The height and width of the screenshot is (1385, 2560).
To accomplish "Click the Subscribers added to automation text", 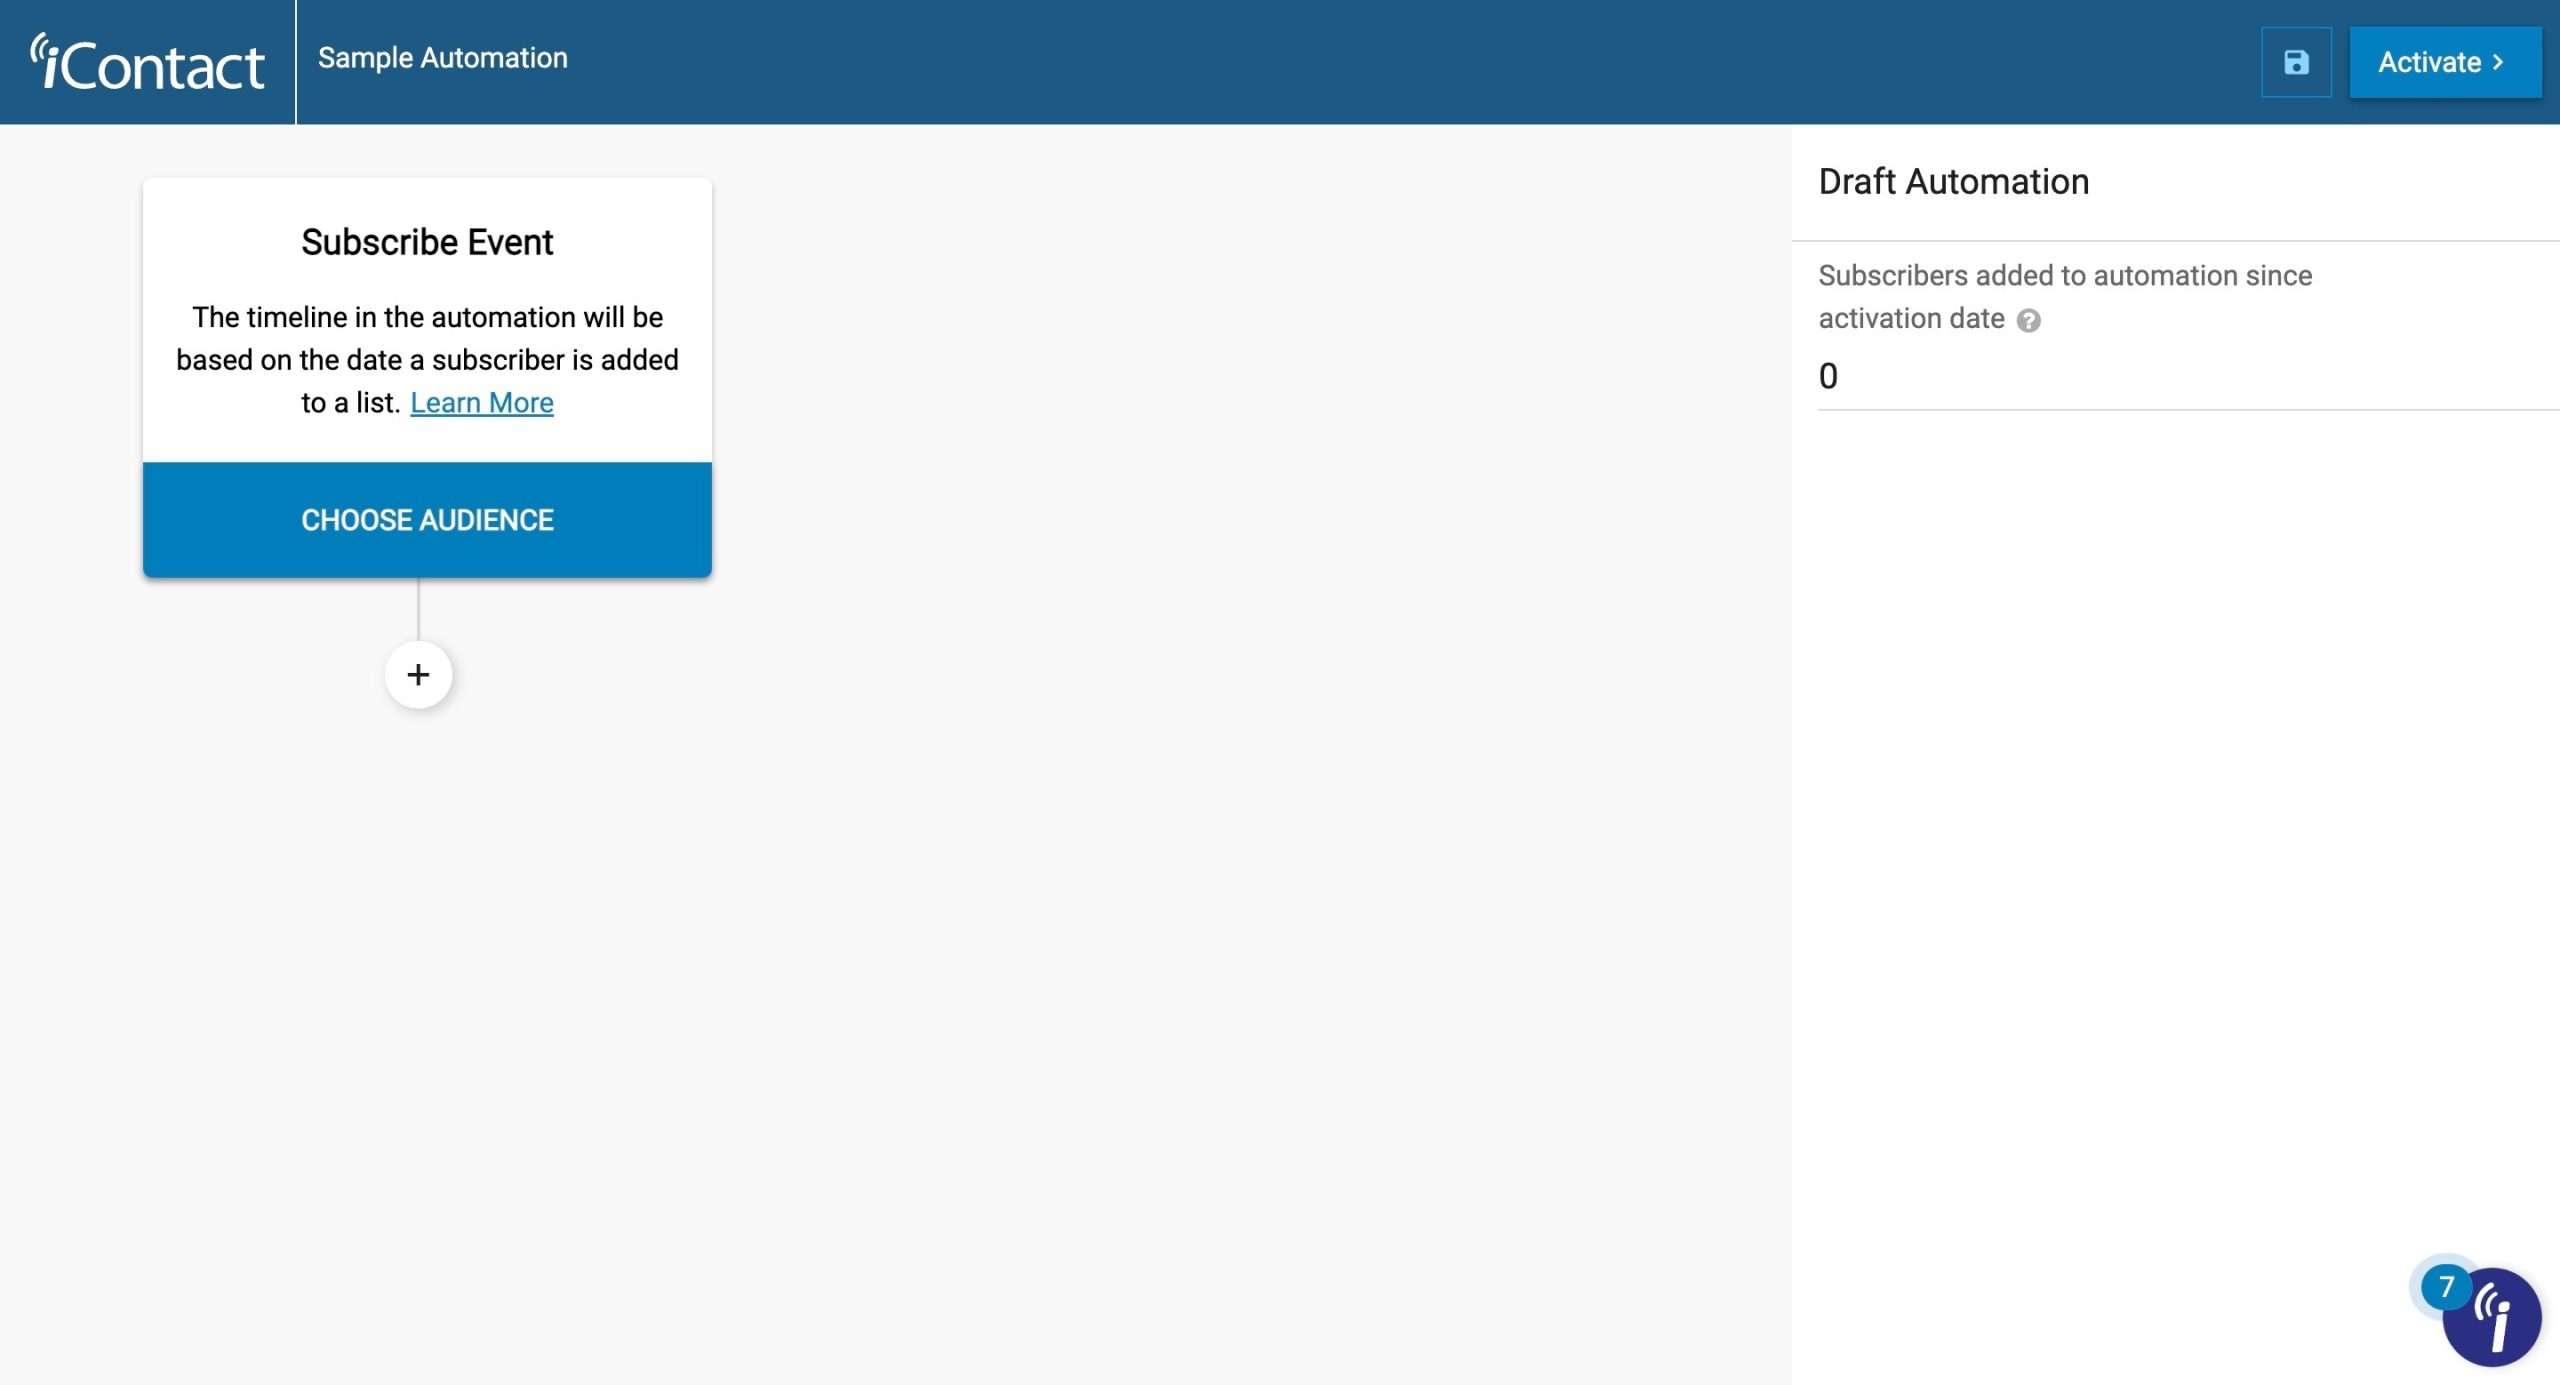I will click(2065, 297).
